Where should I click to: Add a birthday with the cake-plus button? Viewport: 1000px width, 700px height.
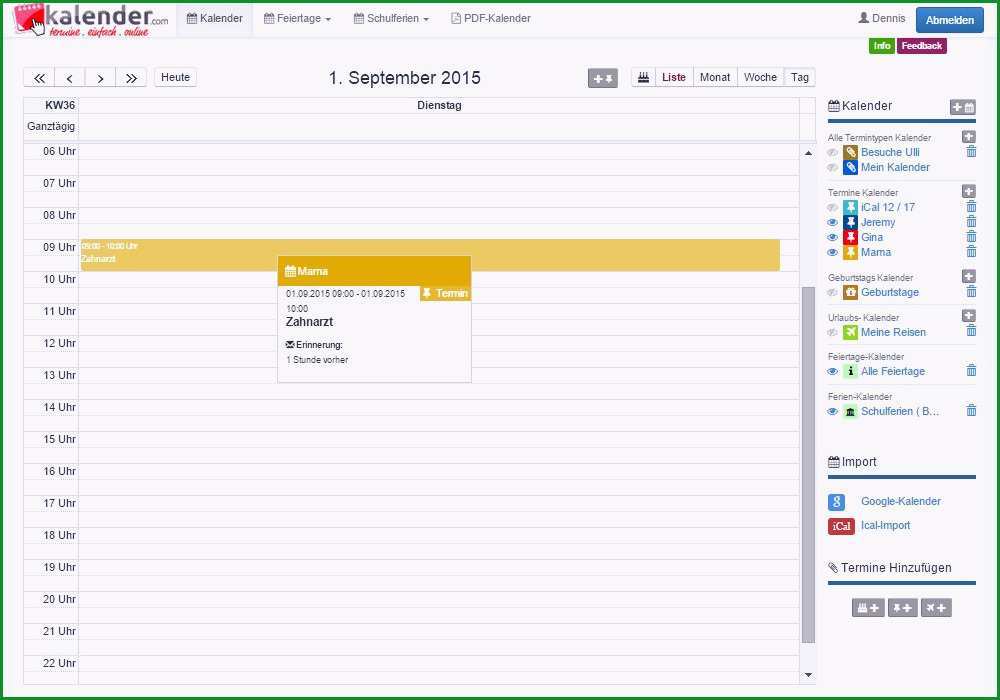click(x=868, y=608)
